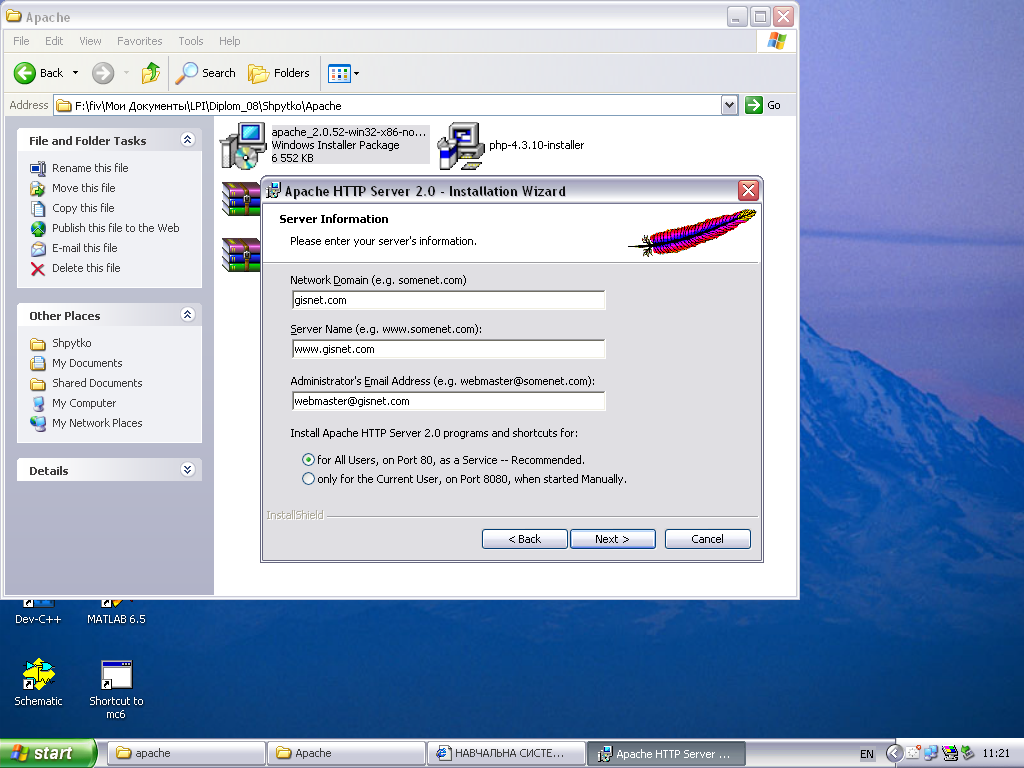The image size is (1024, 768).
Task: Switch to capitalized Apache taskbar window
Action: pyautogui.click(x=346, y=753)
